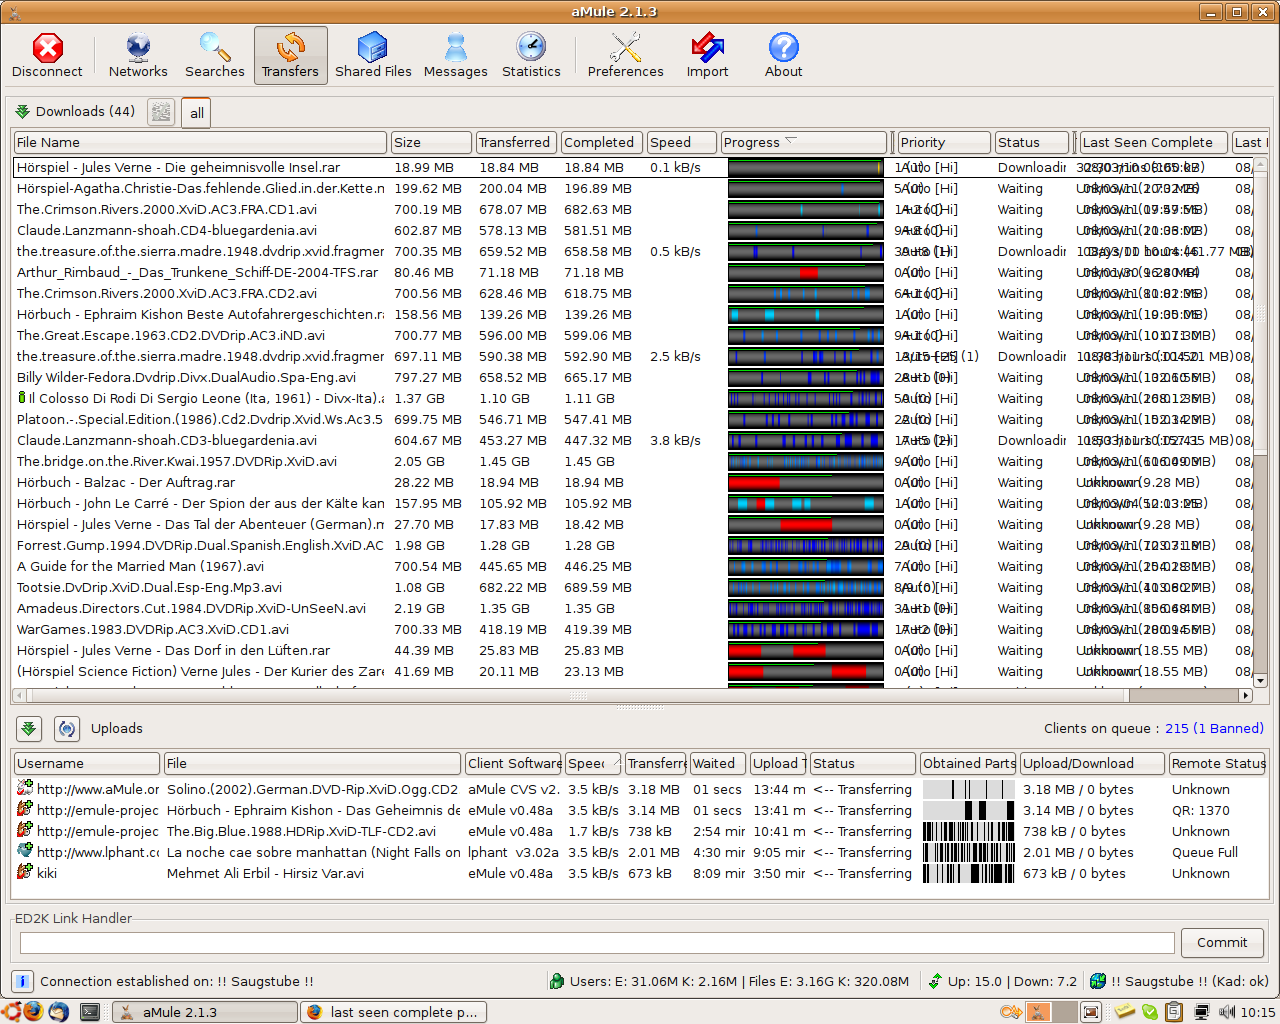Sort downloads by File Name header
This screenshot has width=1280, height=1024.
(200, 143)
